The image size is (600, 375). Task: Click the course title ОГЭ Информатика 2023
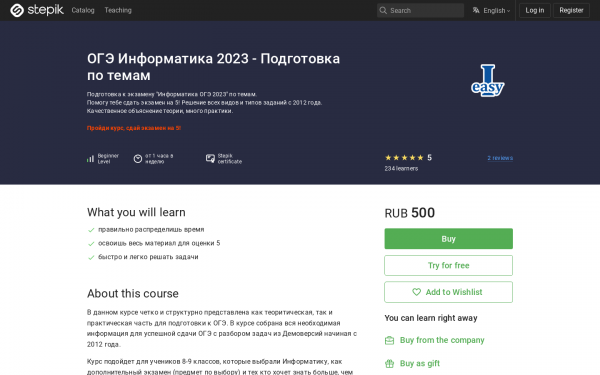point(214,67)
